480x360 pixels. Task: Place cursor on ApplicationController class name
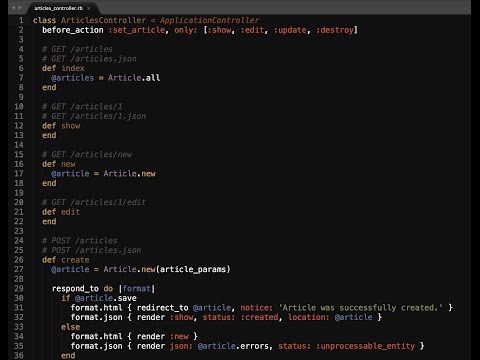[209, 20]
